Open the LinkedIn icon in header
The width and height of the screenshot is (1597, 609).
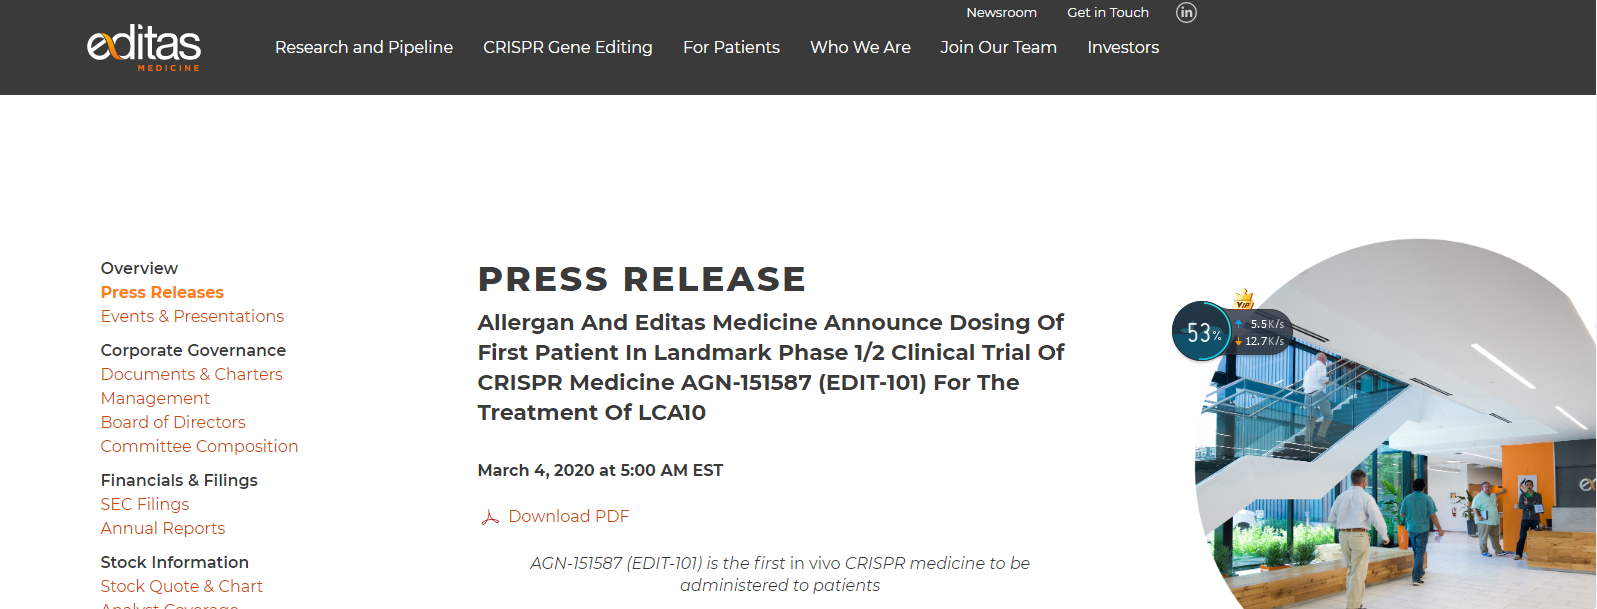pos(1186,13)
